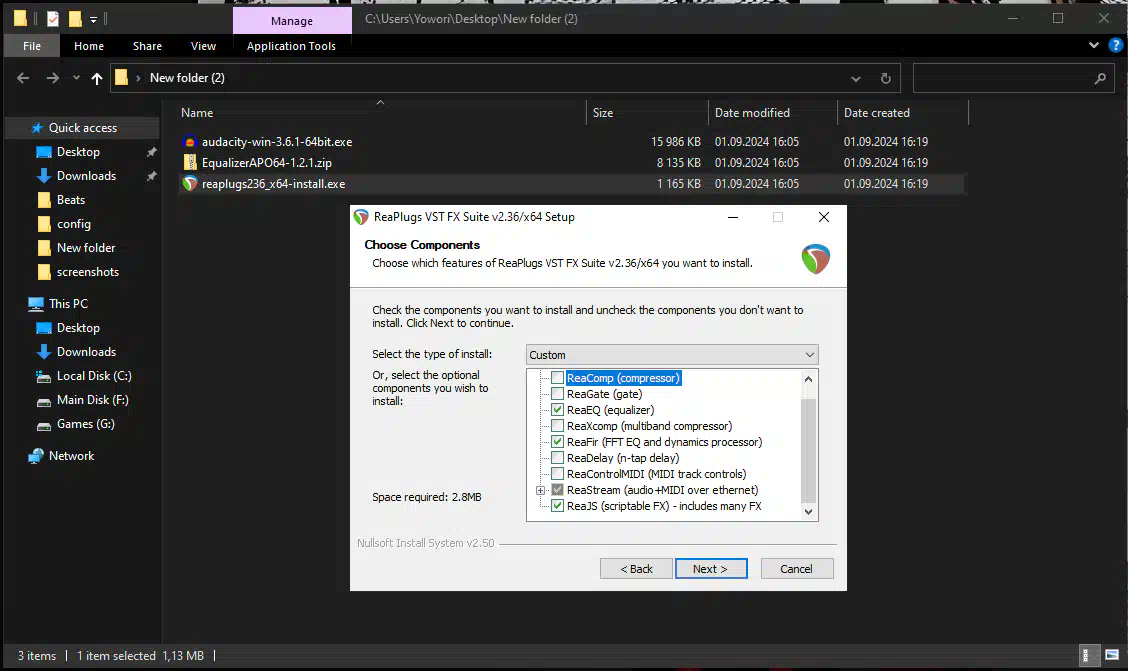Click the breadcrumb chevron before New folder (2)

138,78
